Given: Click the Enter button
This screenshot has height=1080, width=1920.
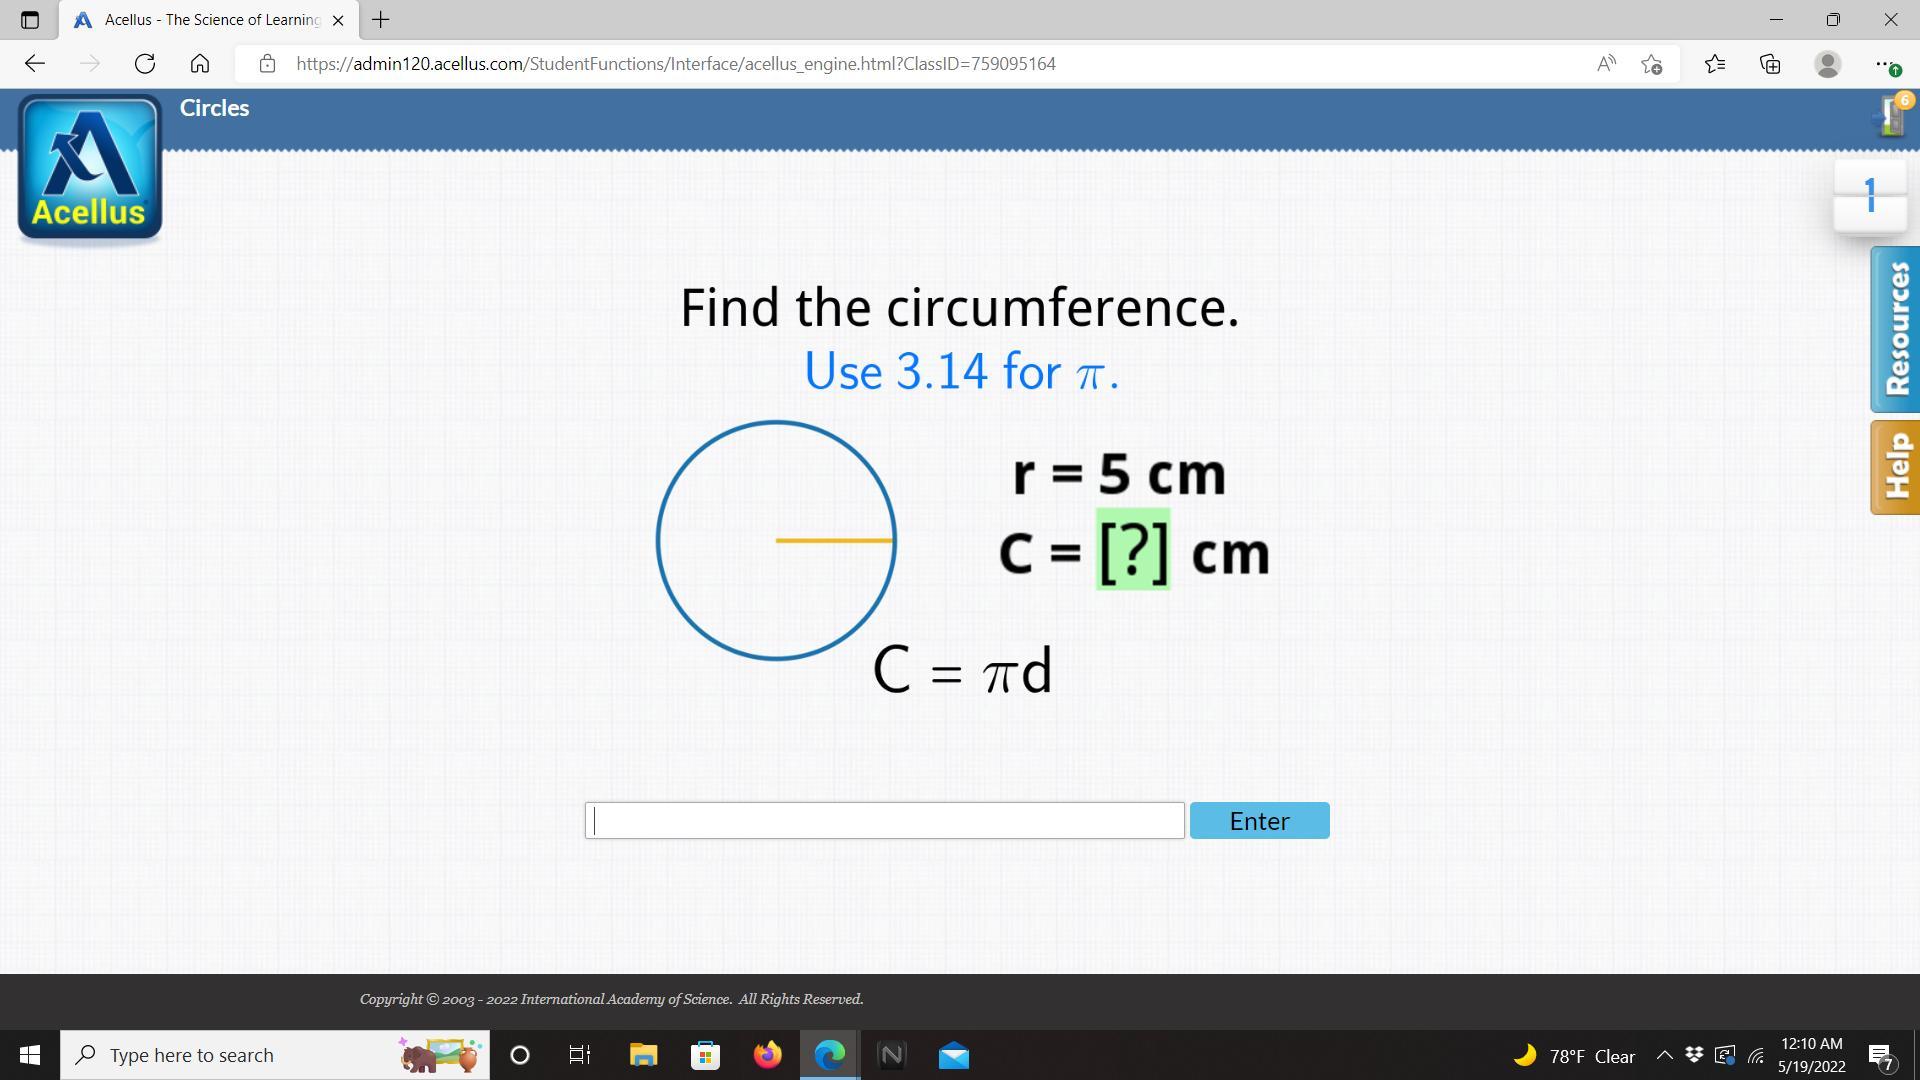Looking at the screenshot, I should [1259, 821].
